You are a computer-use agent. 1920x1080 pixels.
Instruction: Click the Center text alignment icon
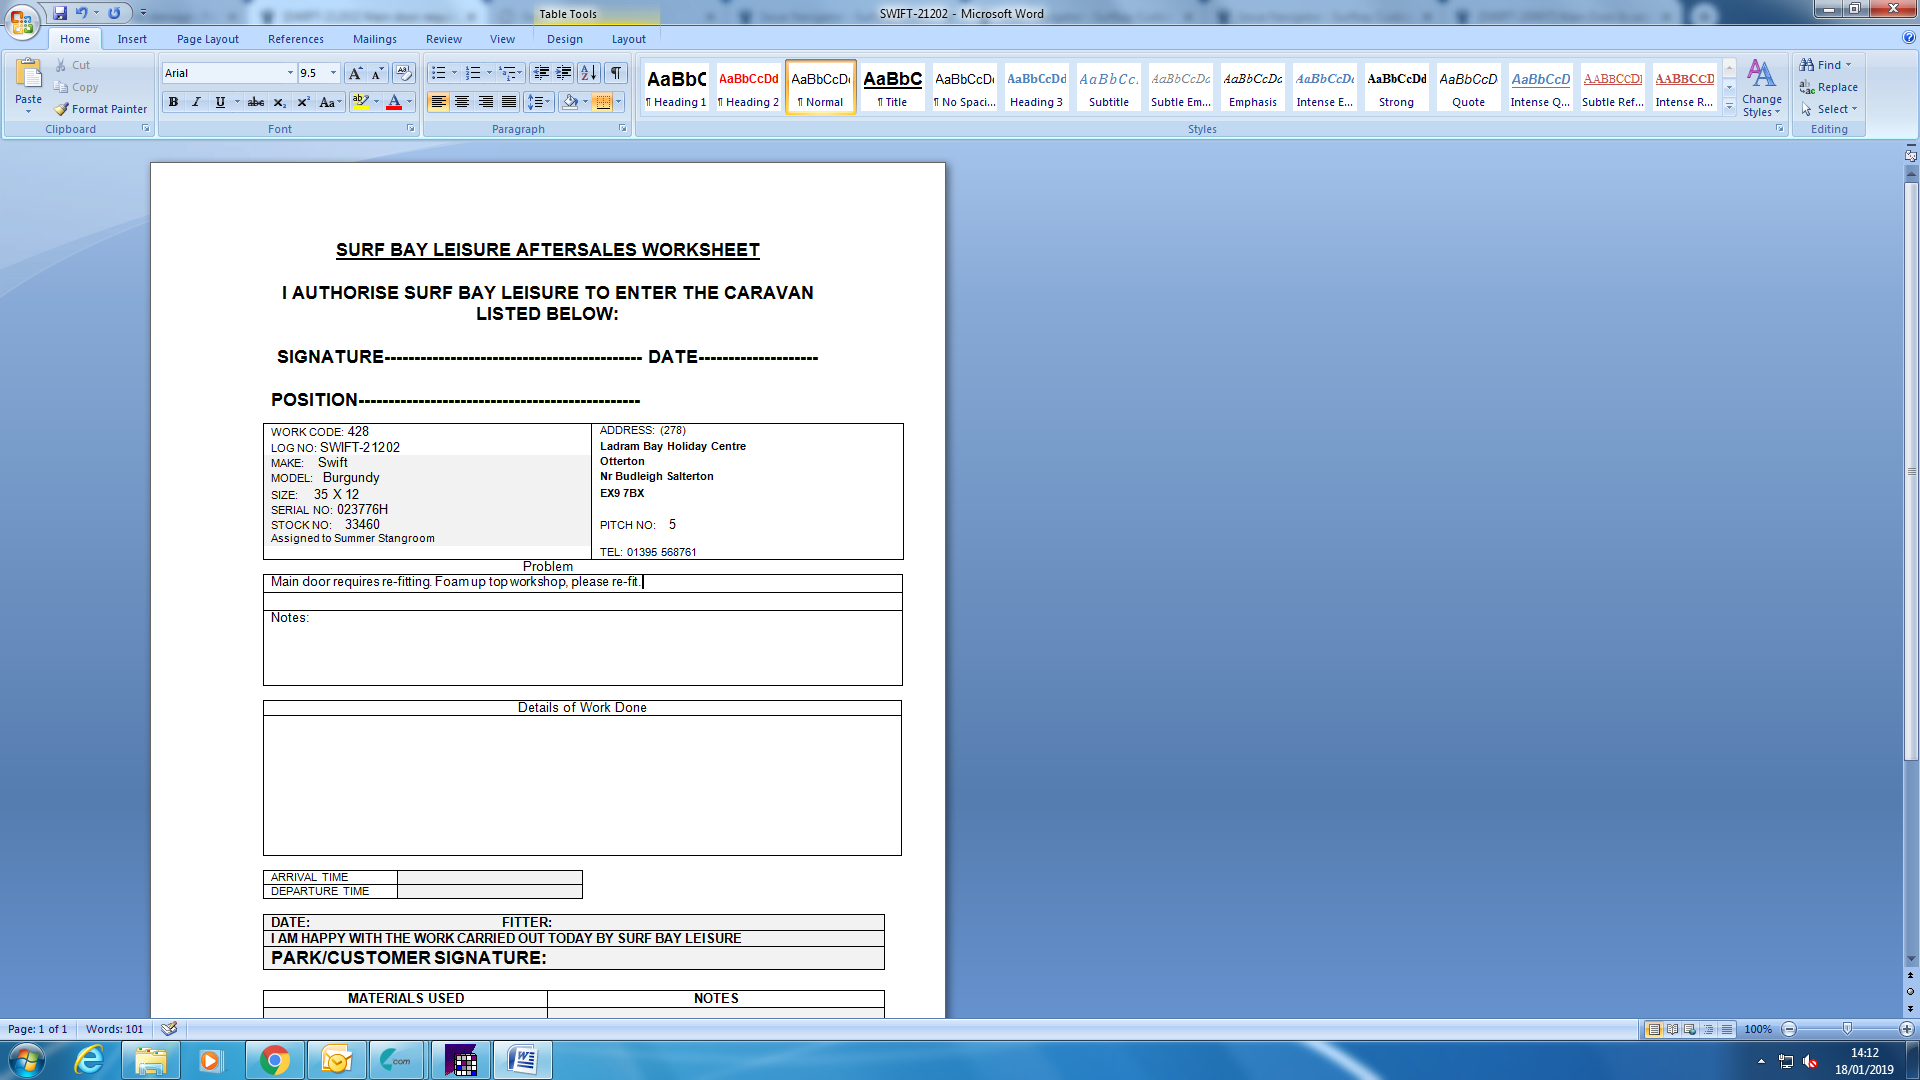click(462, 102)
